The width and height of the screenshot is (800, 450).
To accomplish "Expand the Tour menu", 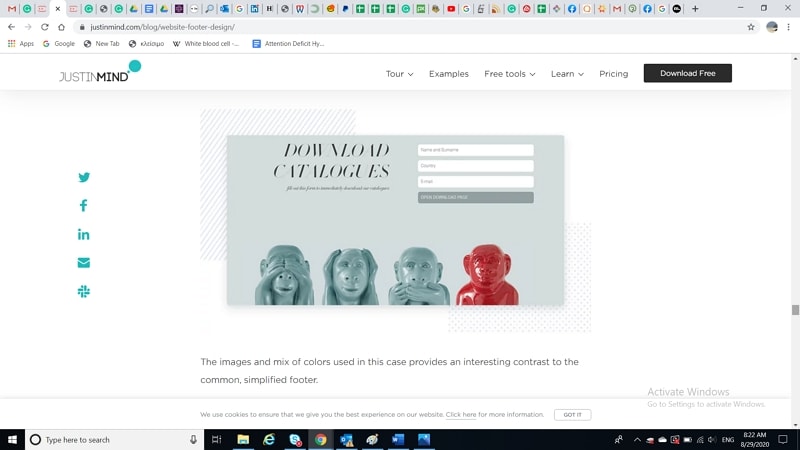I will [x=399, y=74].
